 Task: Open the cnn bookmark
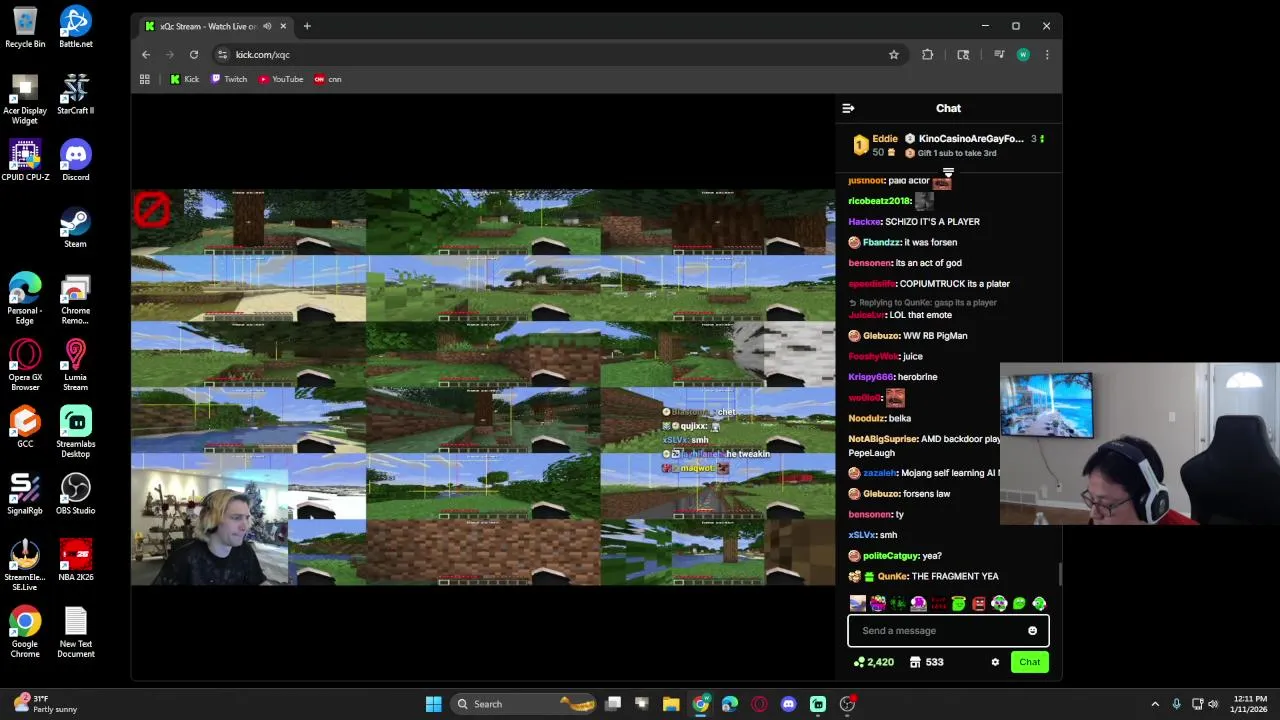pyautogui.click(x=328, y=79)
